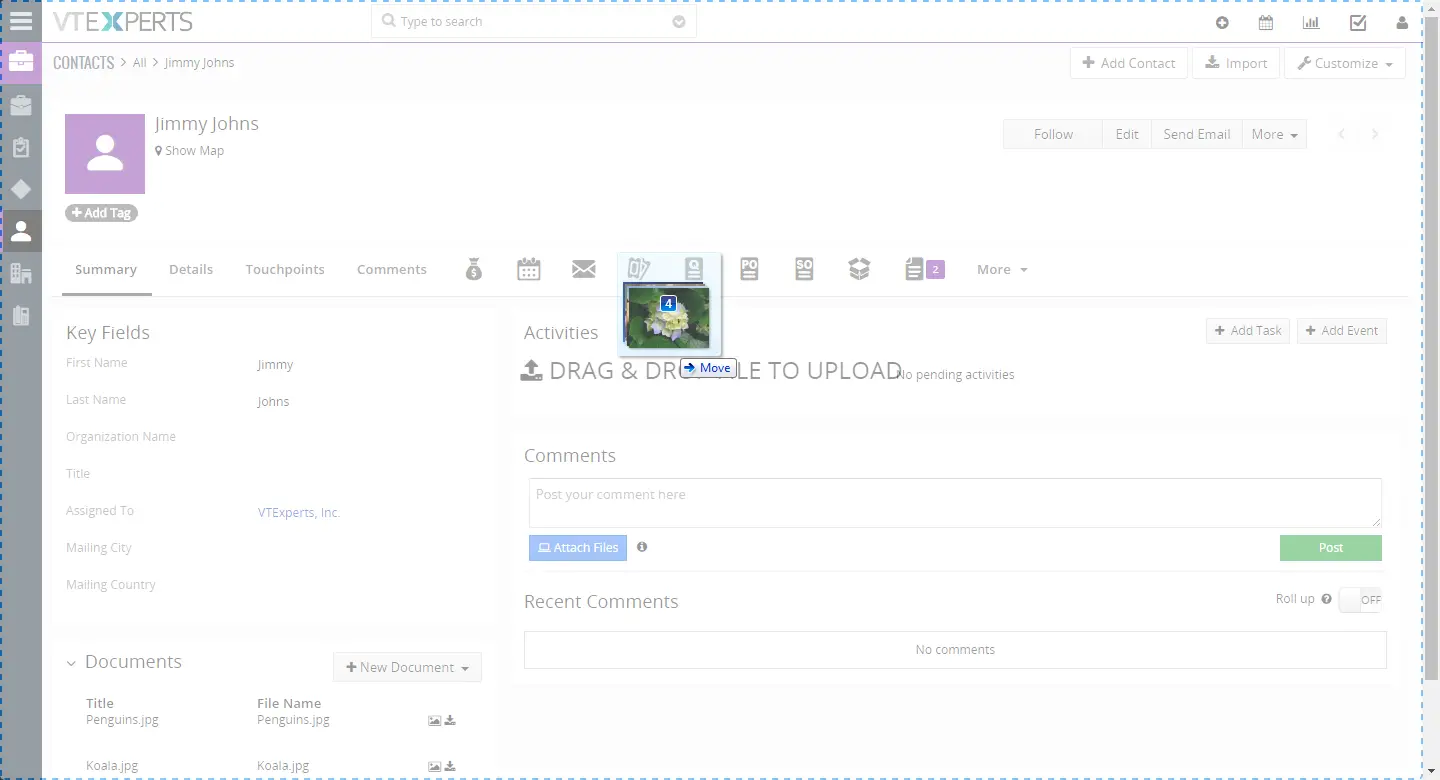1440x780 pixels.
Task: Click the Attach Files button
Action: [x=578, y=548]
